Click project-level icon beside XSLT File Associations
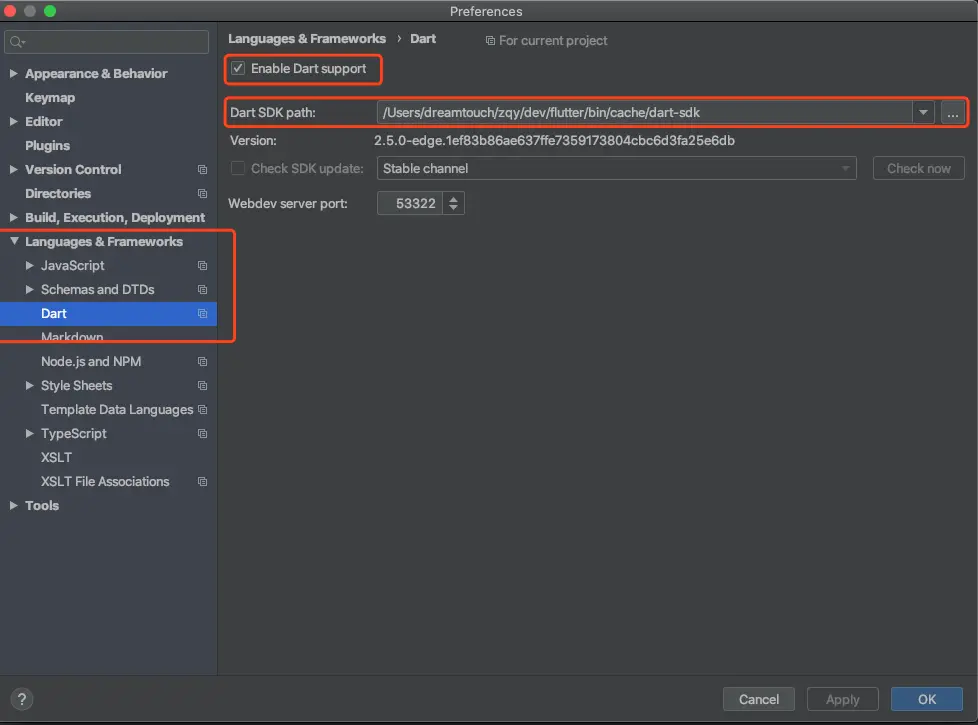Viewport: 978px width, 725px height. point(202,482)
